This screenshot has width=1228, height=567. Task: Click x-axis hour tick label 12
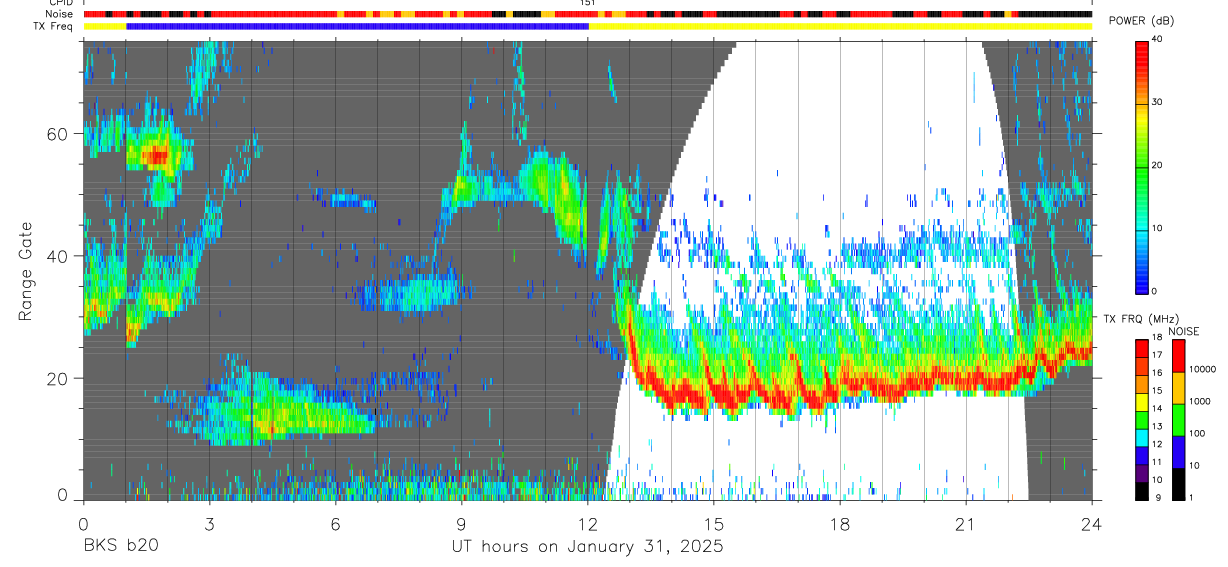587,523
